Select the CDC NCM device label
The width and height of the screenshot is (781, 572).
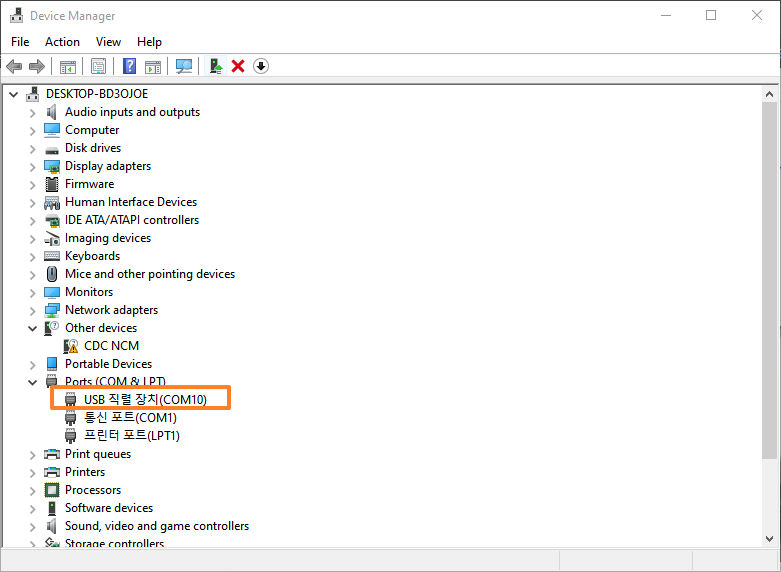111,346
